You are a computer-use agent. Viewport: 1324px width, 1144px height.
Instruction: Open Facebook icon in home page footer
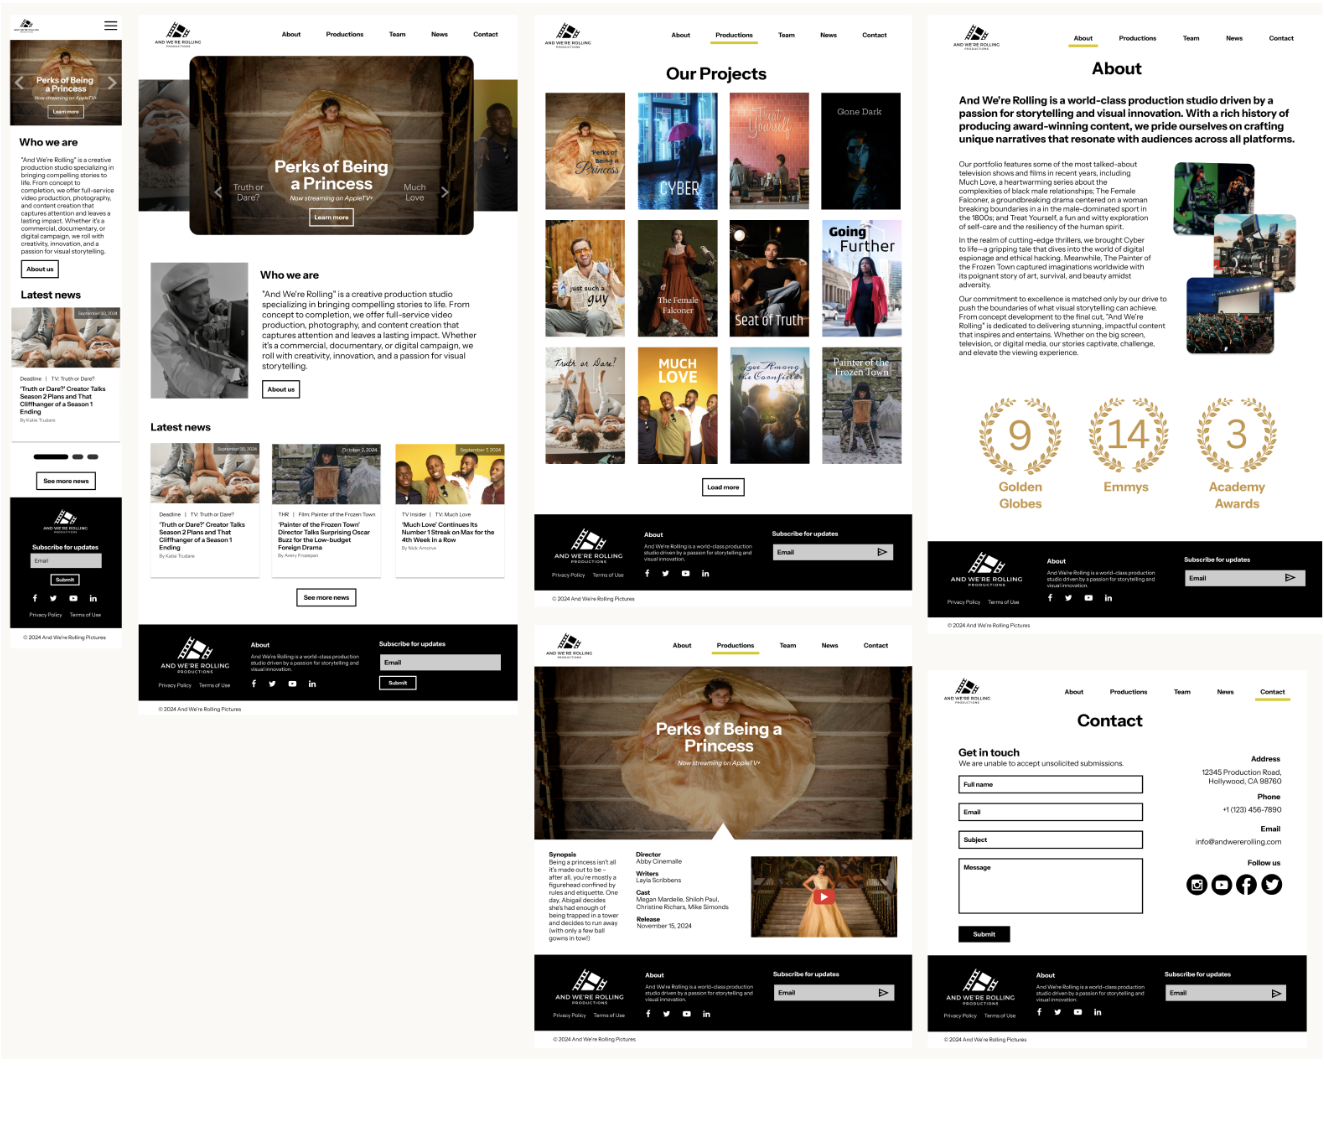tap(254, 684)
